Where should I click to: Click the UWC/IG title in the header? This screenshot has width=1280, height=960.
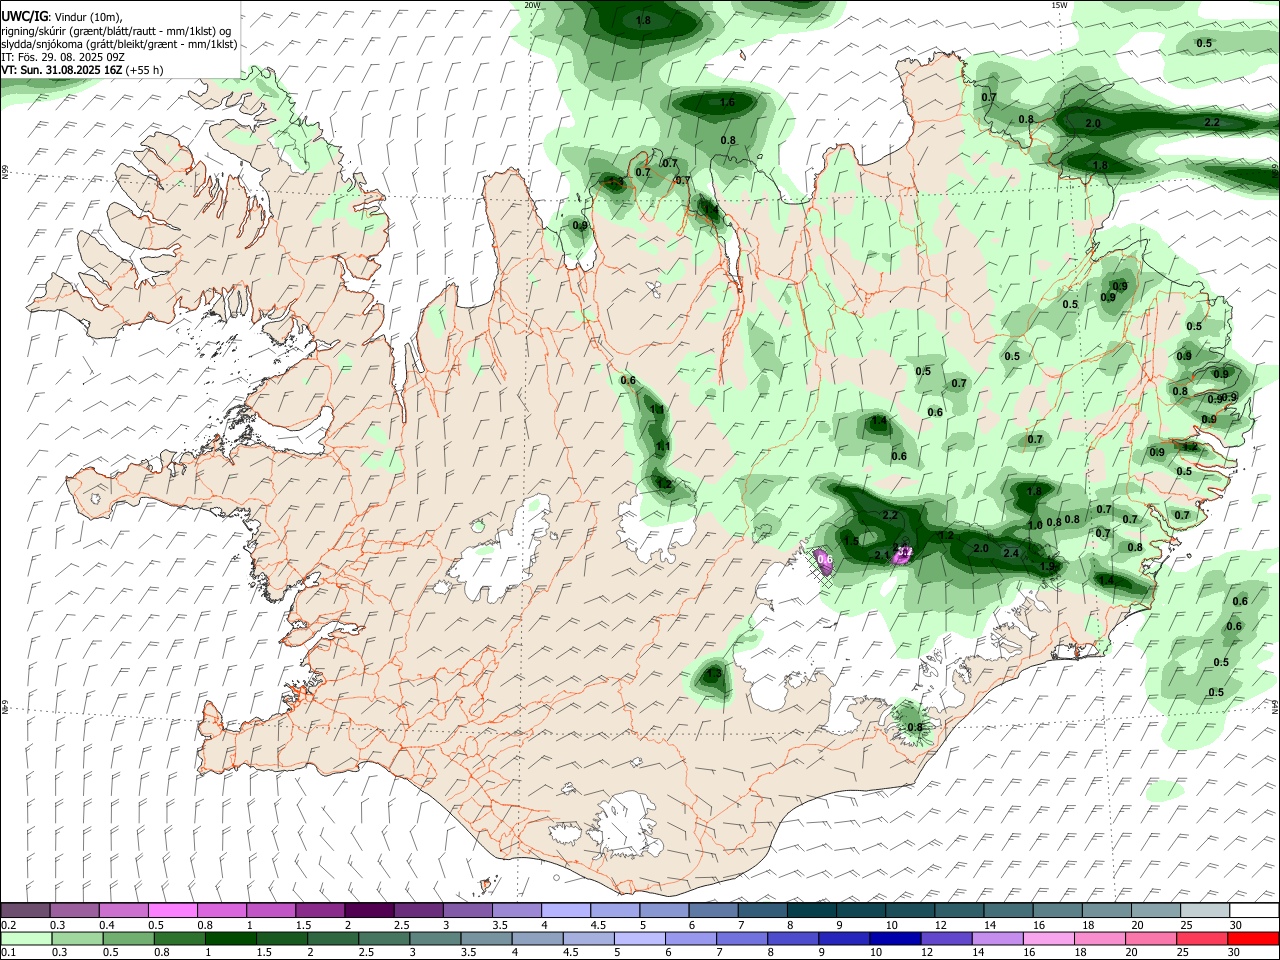23,17
